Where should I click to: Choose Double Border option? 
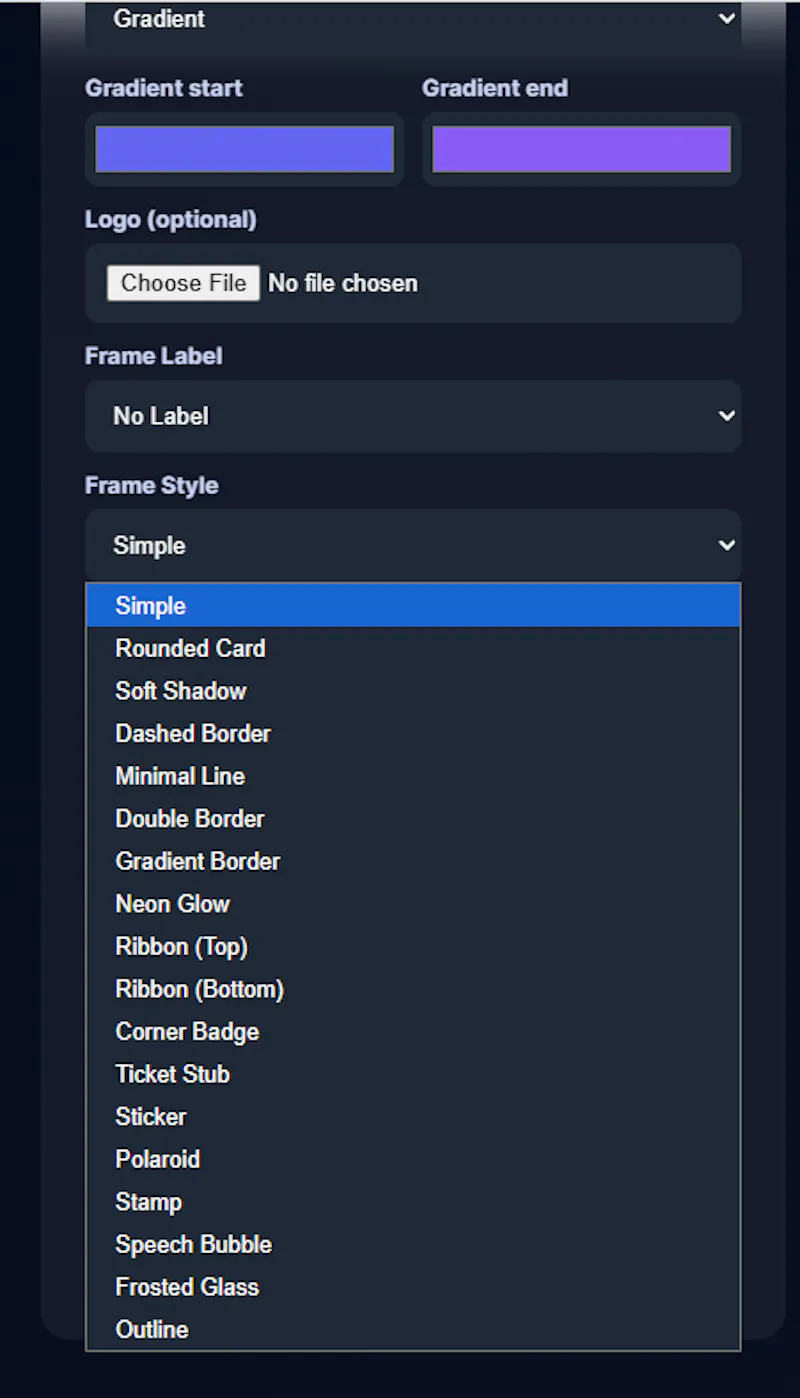point(413,818)
